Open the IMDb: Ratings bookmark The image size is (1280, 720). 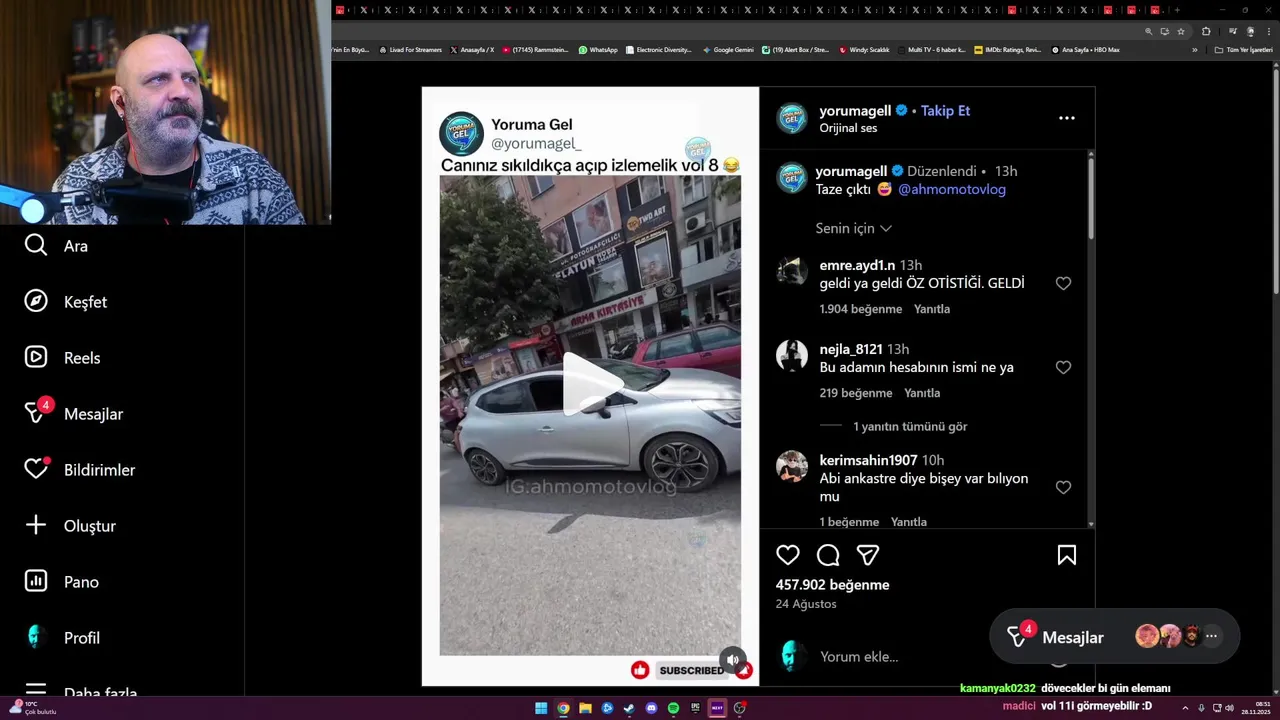pyautogui.click(x=1008, y=49)
